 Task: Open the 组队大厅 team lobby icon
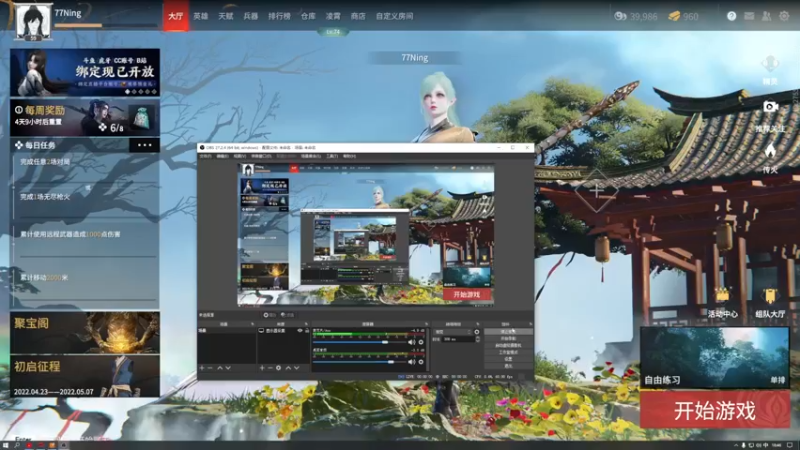click(770, 296)
